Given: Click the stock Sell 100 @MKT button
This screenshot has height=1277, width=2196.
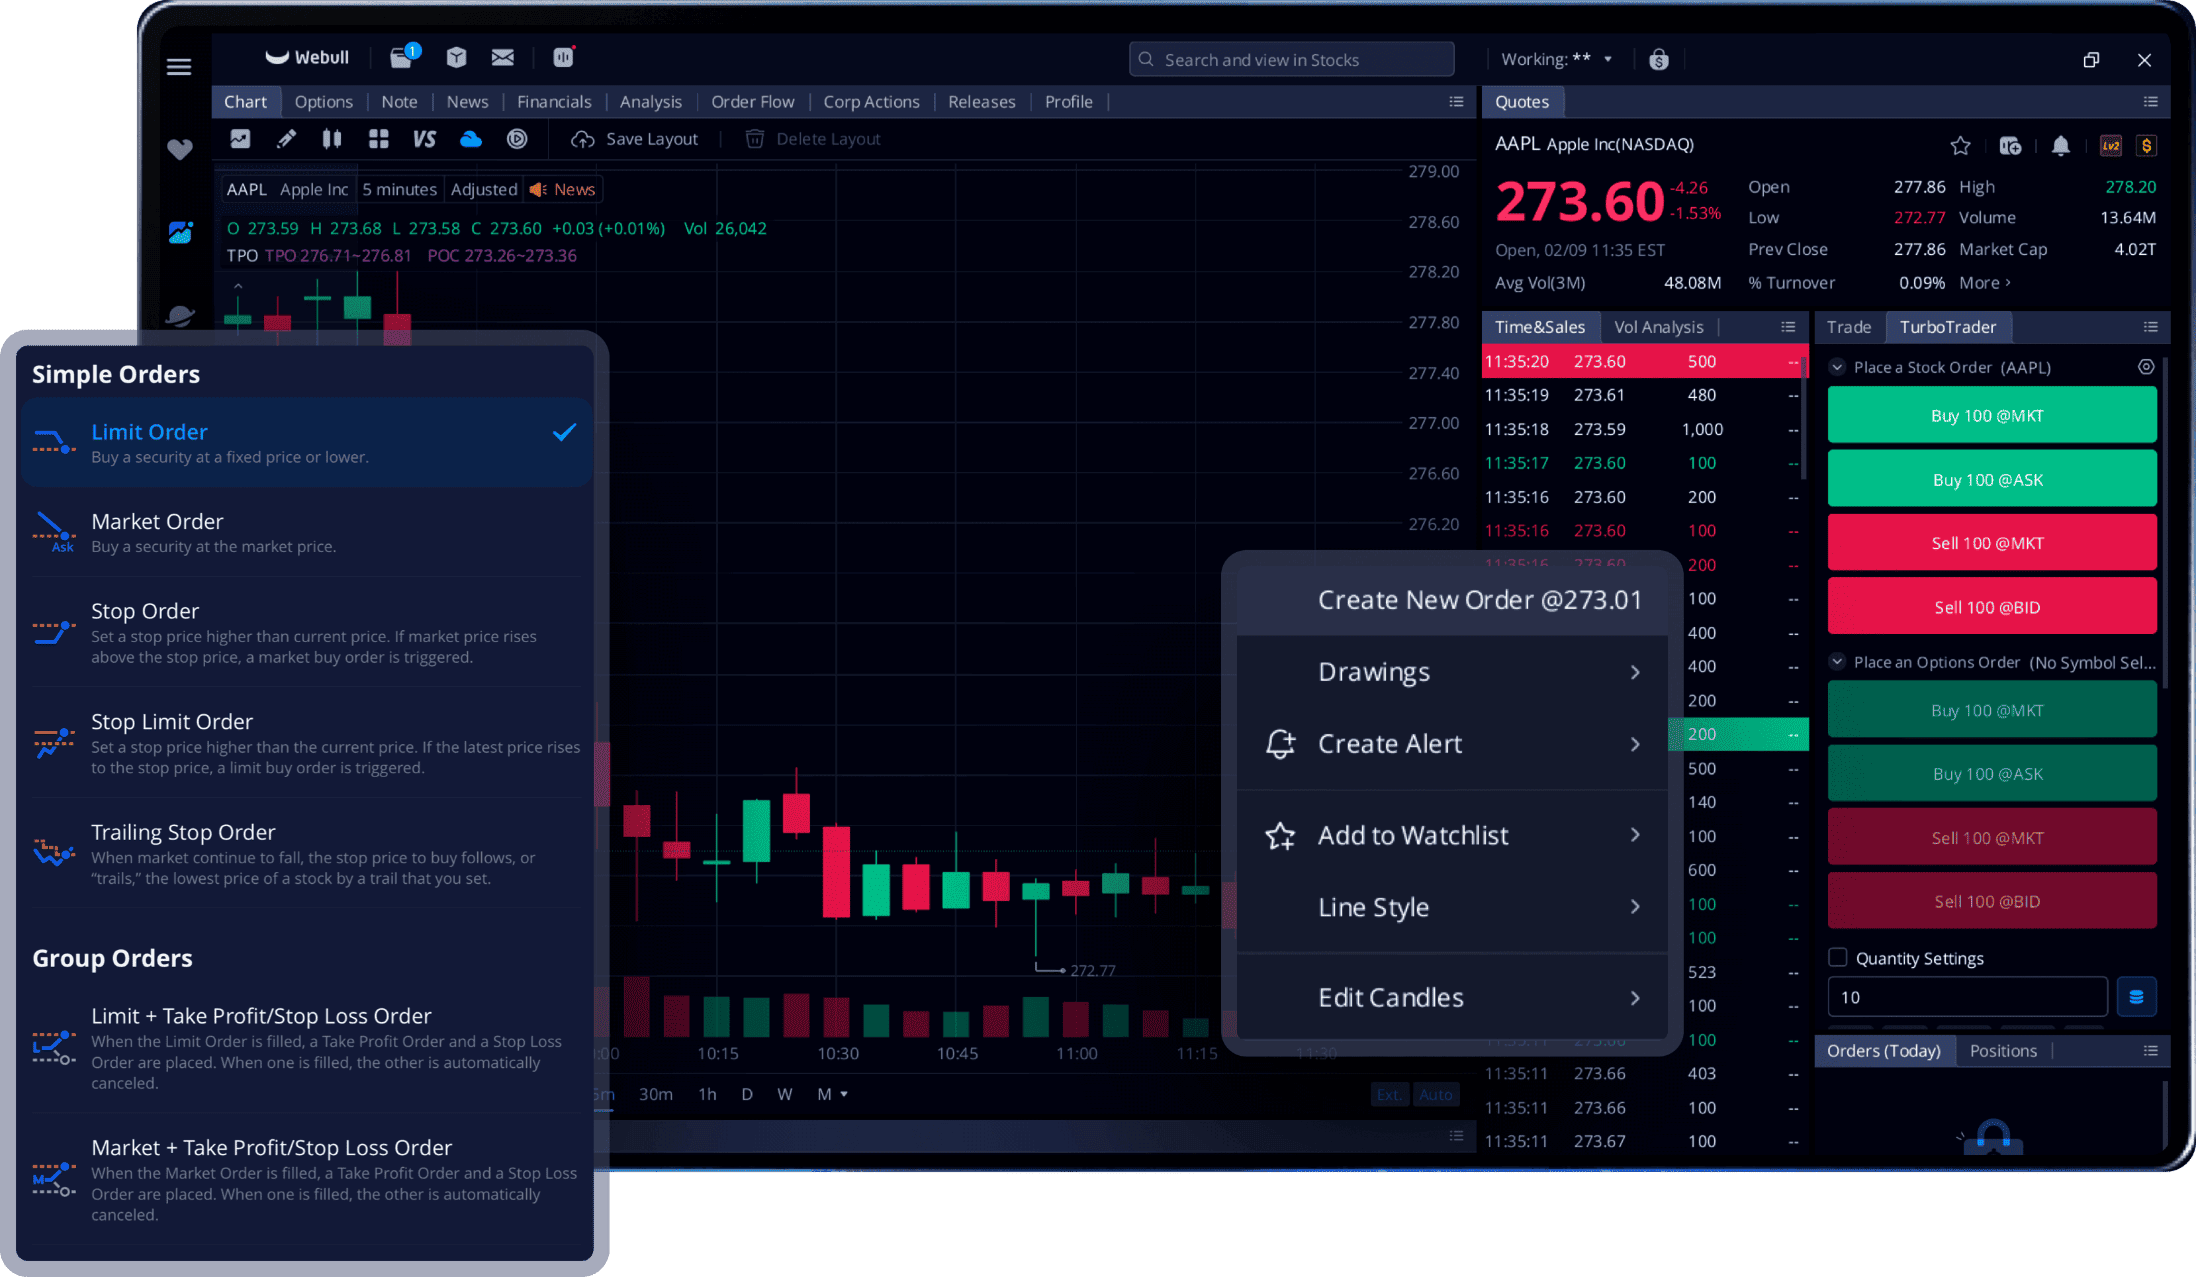Looking at the screenshot, I should (1991, 544).
